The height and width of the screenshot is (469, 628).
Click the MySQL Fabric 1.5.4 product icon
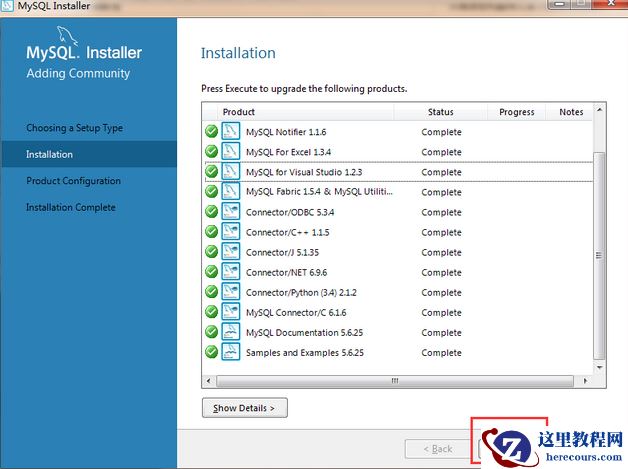[231, 191]
